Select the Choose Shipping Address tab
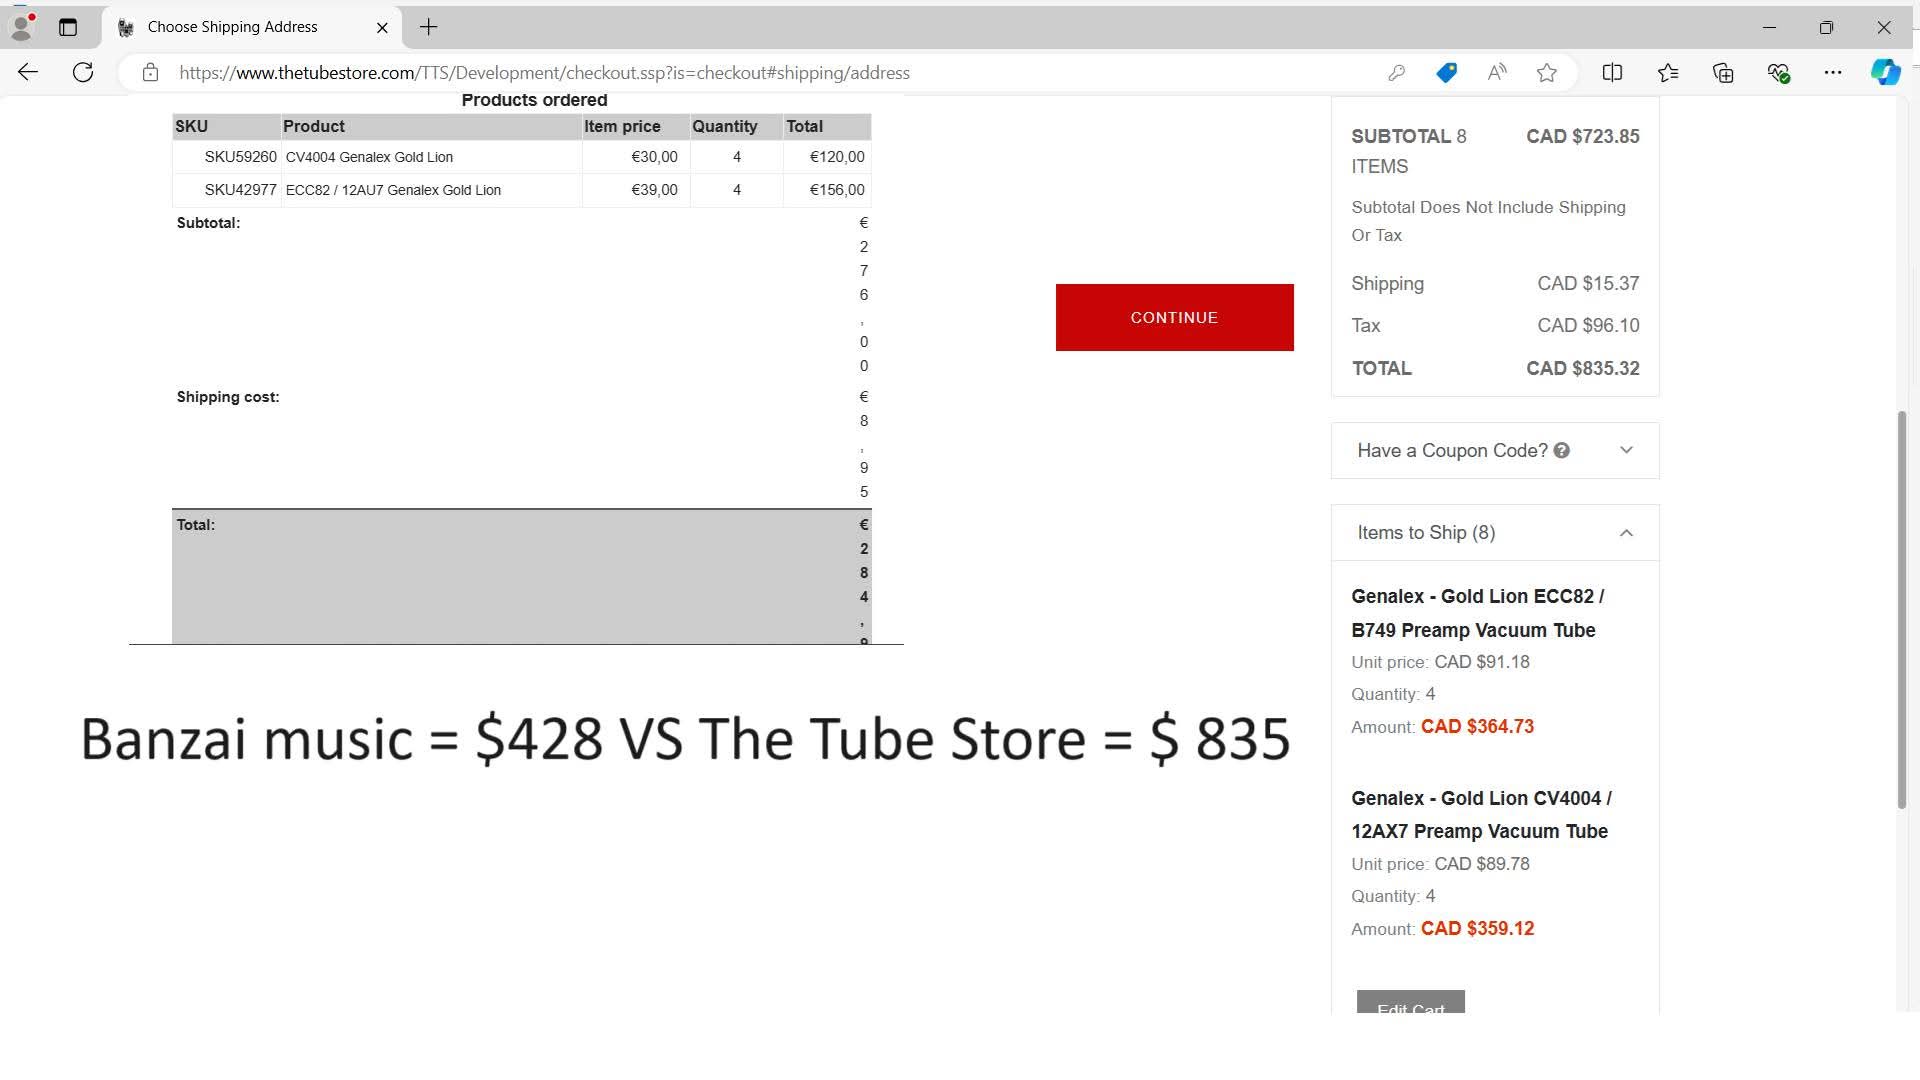The width and height of the screenshot is (1920, 1080). tap(251, 27)
